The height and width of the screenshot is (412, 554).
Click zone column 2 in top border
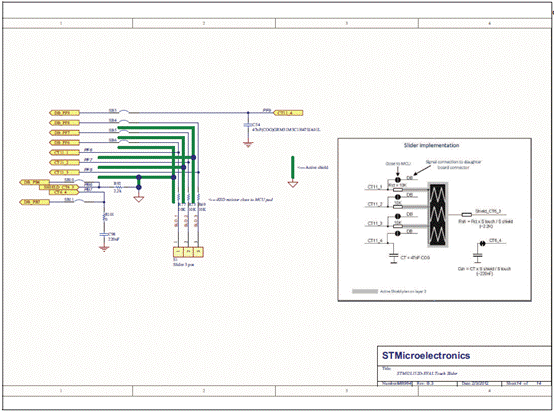pos(204,23)
